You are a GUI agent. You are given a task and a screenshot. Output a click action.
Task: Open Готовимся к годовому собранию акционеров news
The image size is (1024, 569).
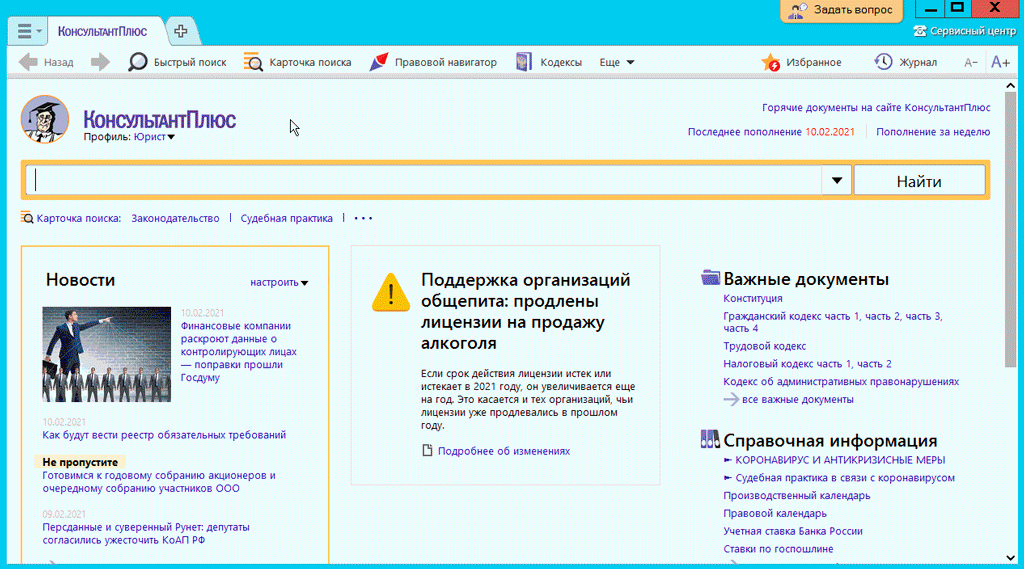click(159, 481)
